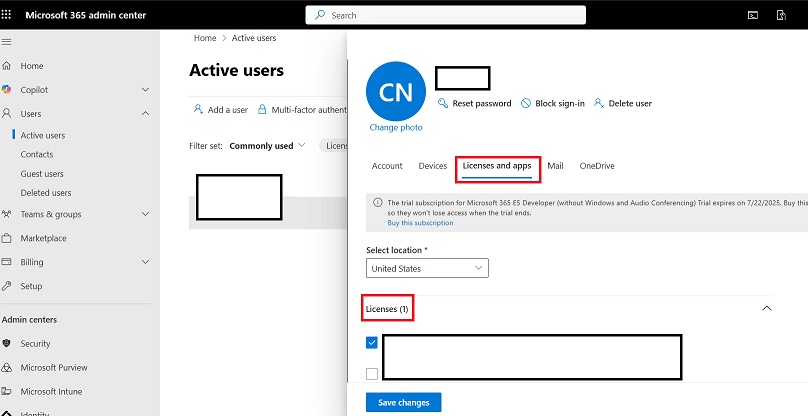Click the document icon in top header

[x=781, y=15]
